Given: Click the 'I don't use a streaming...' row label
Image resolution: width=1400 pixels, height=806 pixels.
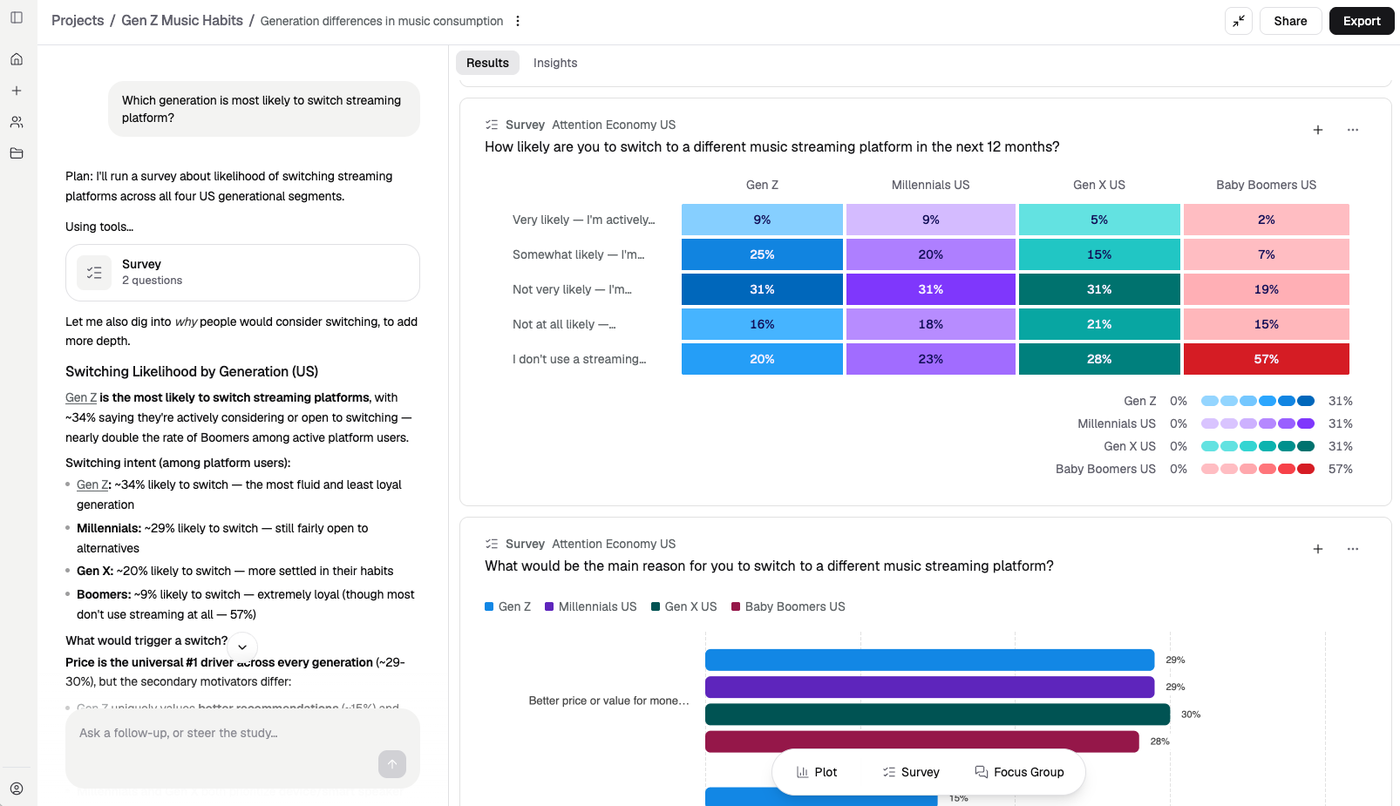Looking at the screenshot, I should click(x=579, y=359).
